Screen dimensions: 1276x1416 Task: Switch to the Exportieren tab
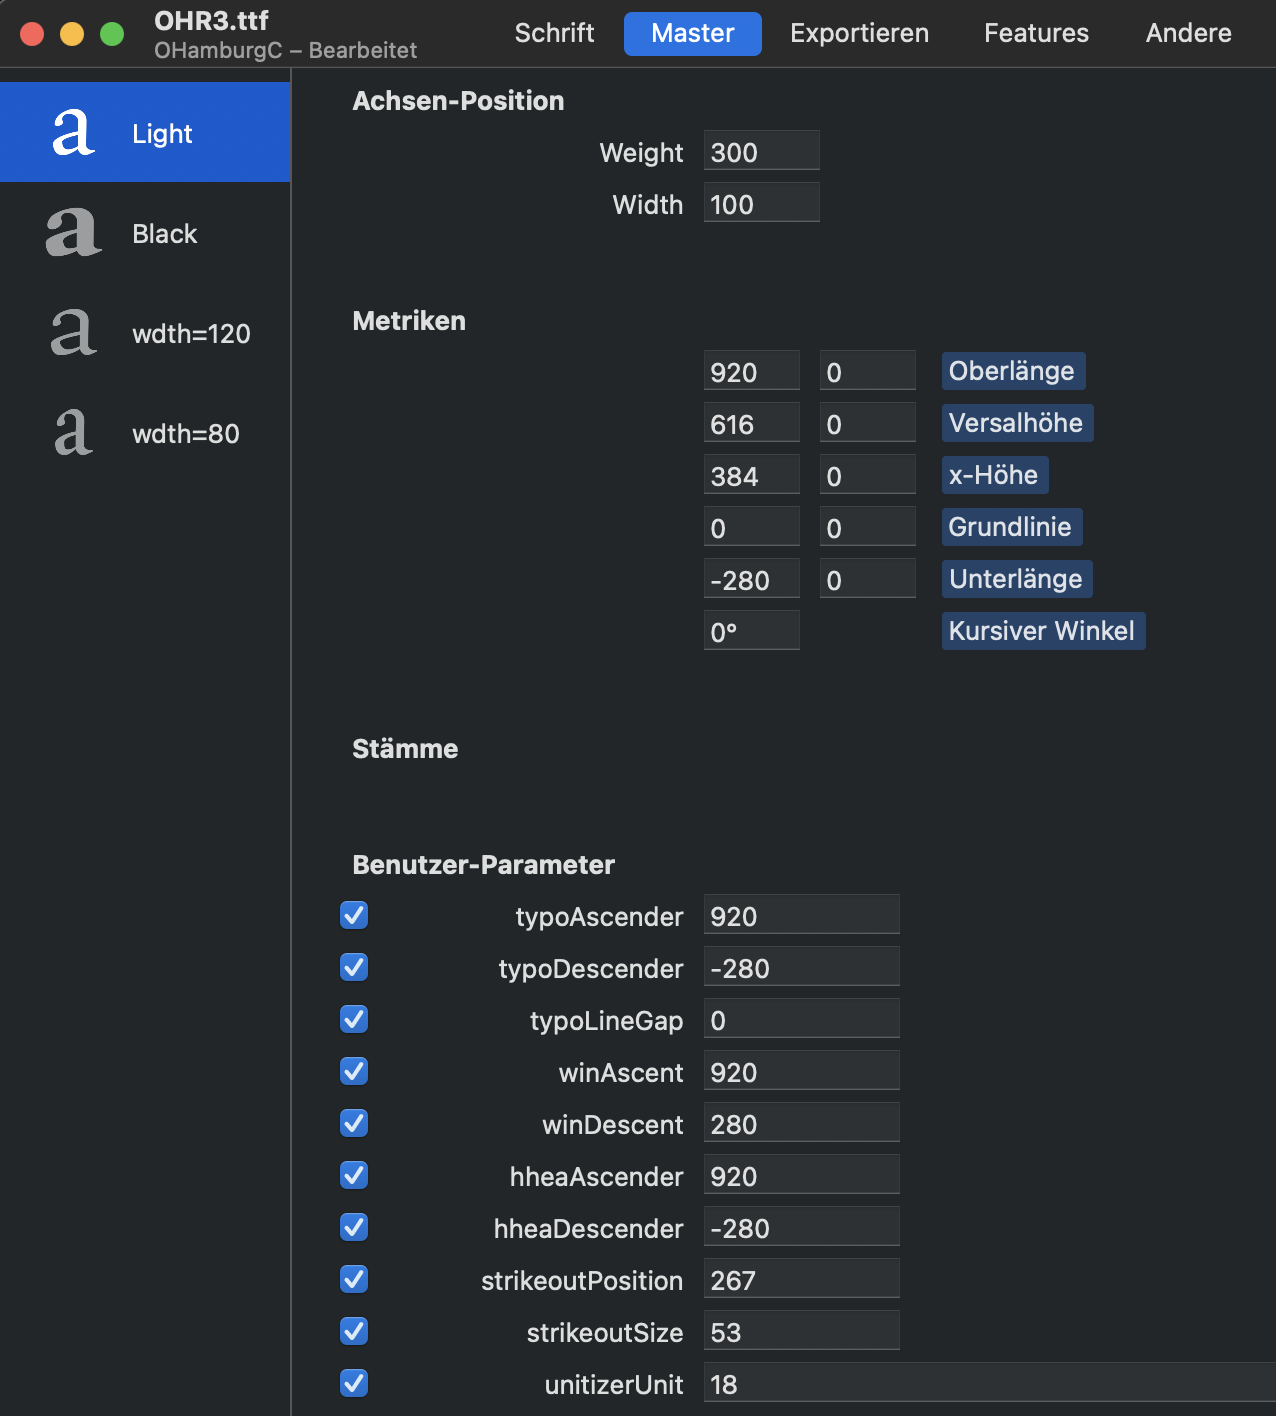859,33
